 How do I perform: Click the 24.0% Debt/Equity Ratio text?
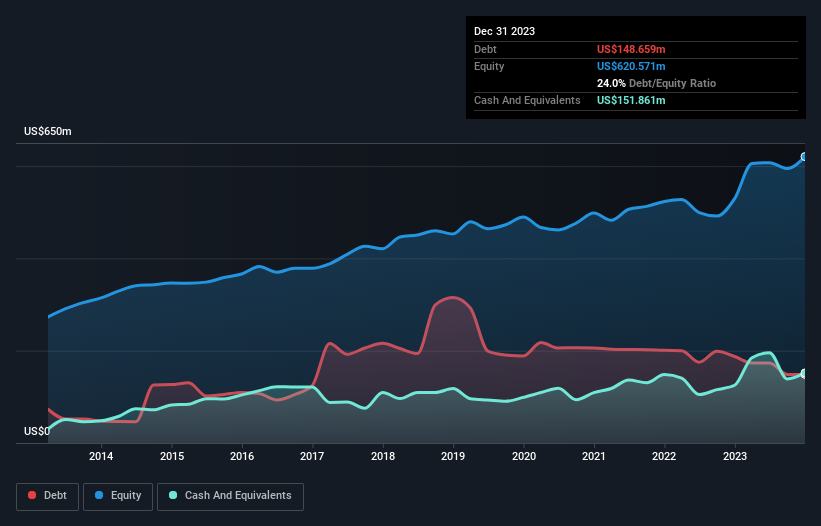(656, 83)
